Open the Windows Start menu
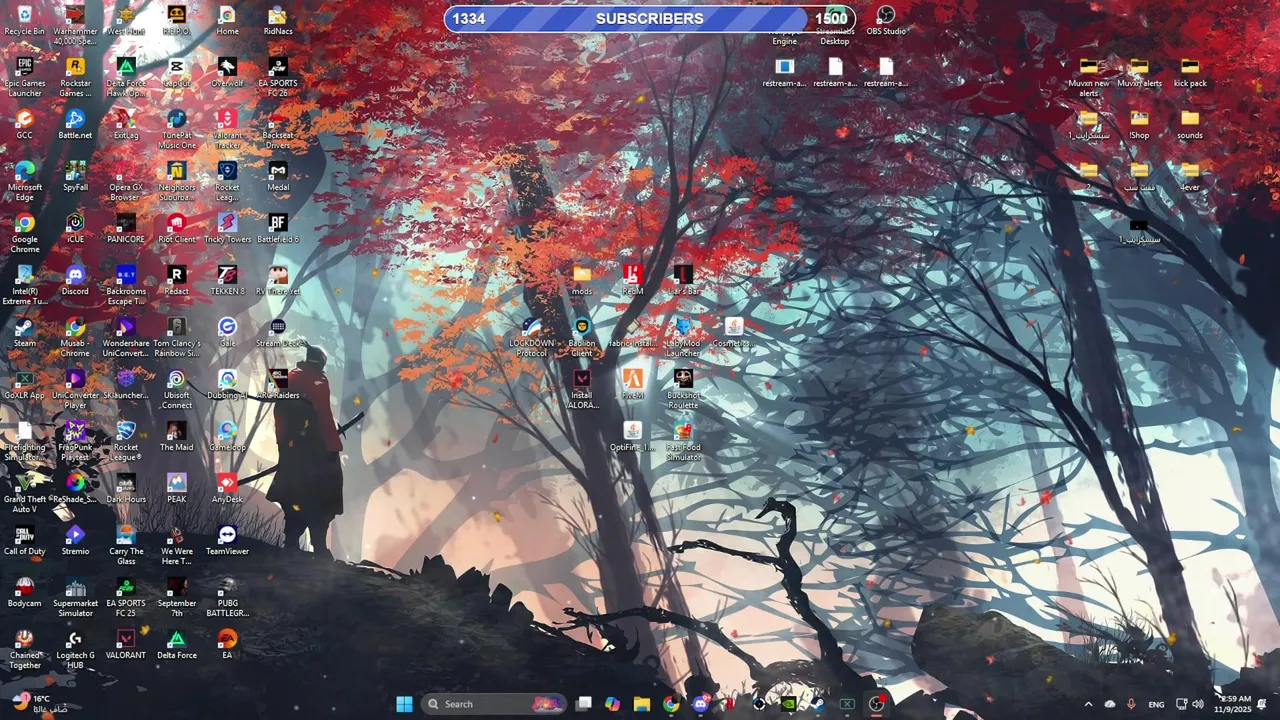The image size is (1280, 720). point(404,704)
